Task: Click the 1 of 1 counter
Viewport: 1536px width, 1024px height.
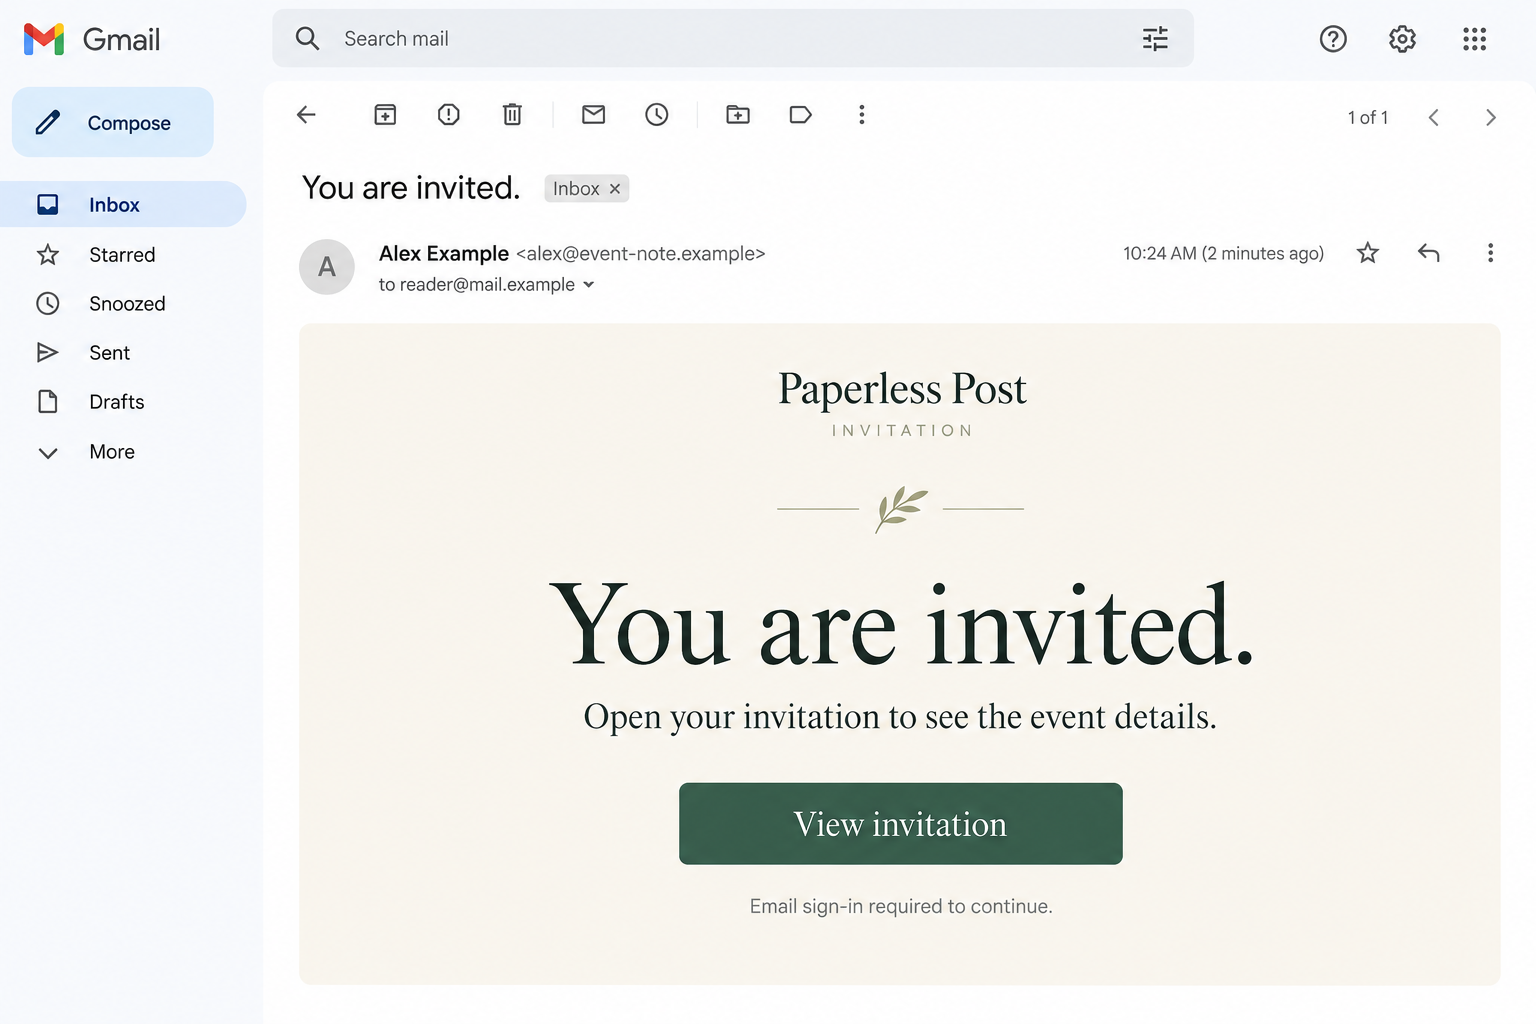Action: (1368, 118)
